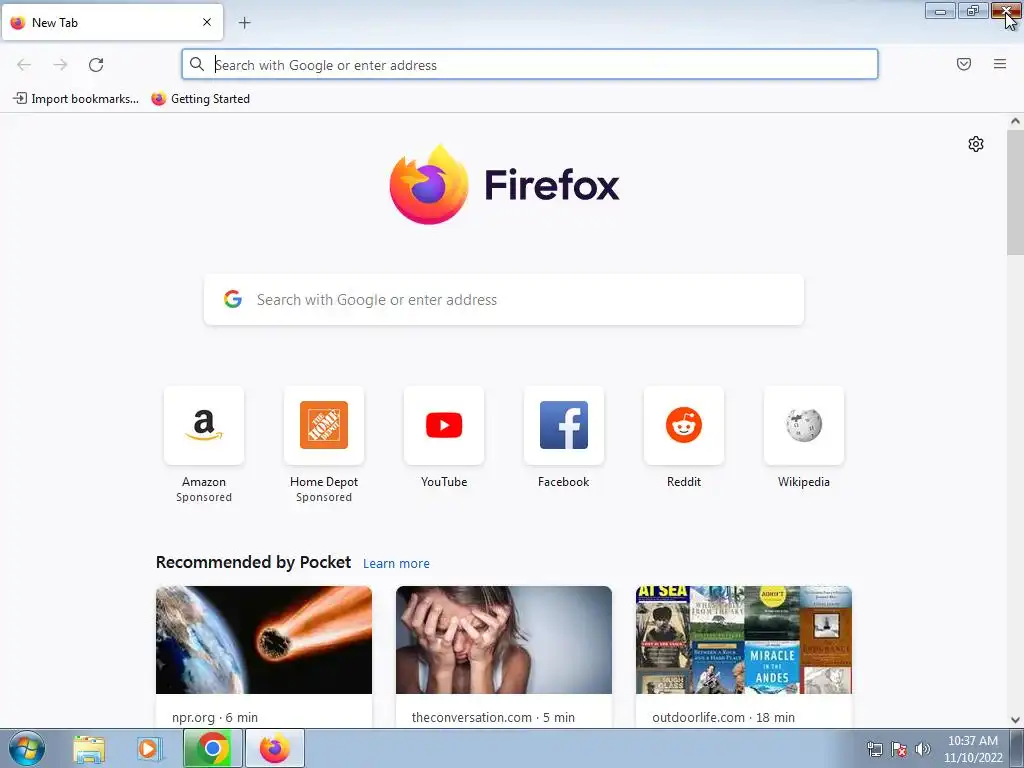Viewport: 1024px width, 768px height.
Task: Click the volume speaker tray icon
Action: 923,749
